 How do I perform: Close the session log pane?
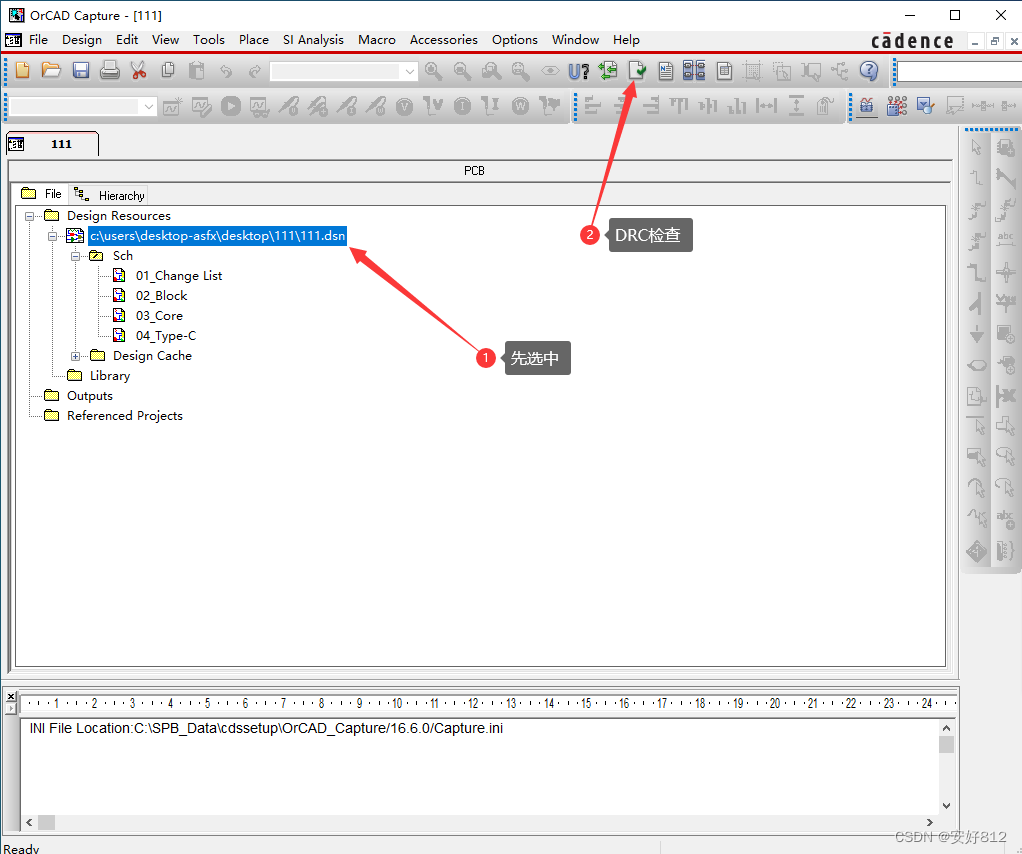coord(11,696)
